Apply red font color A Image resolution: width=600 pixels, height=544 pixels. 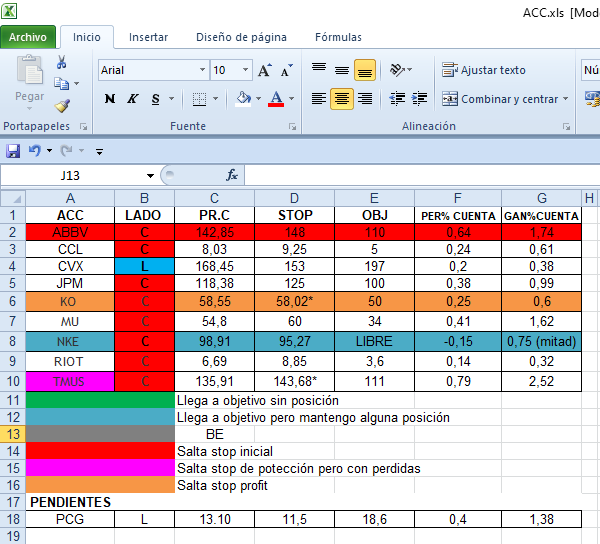pos(276,99)
